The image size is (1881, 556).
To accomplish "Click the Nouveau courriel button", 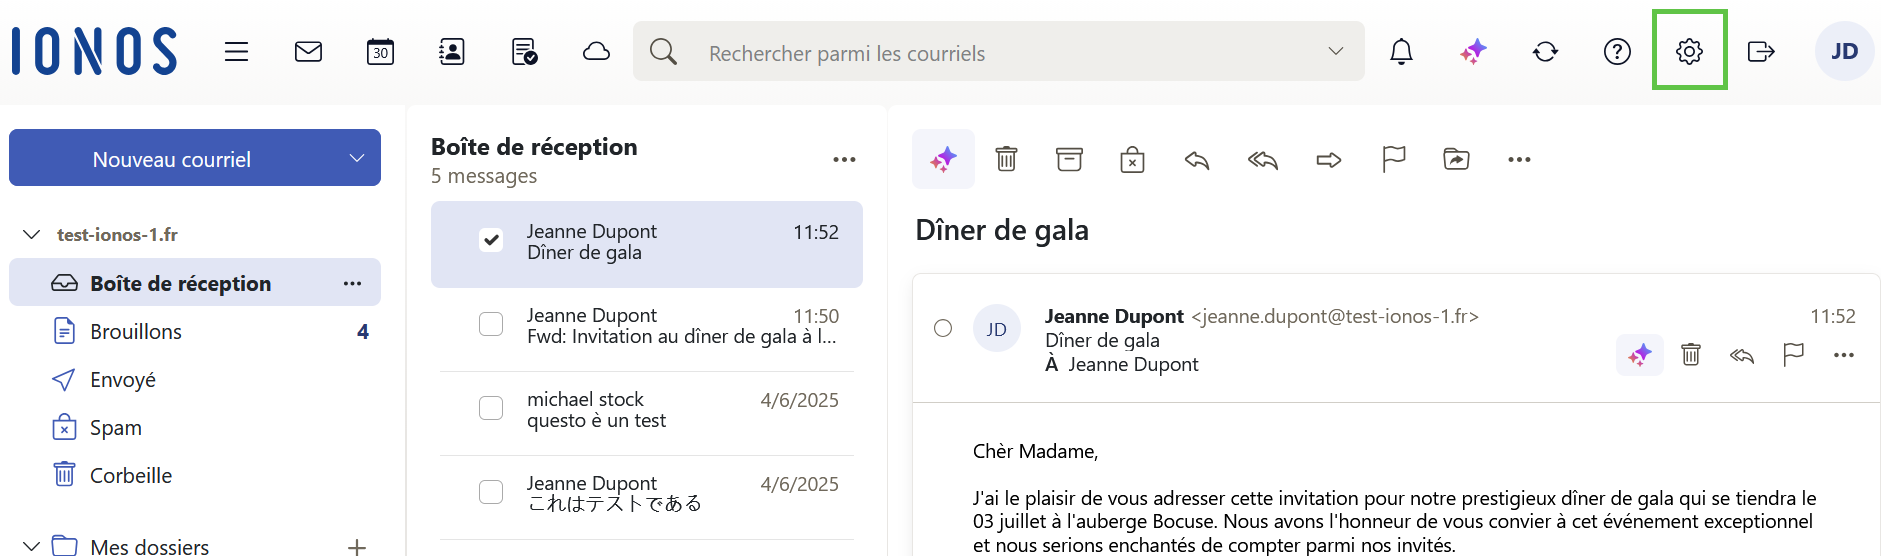I will [172, 159].
